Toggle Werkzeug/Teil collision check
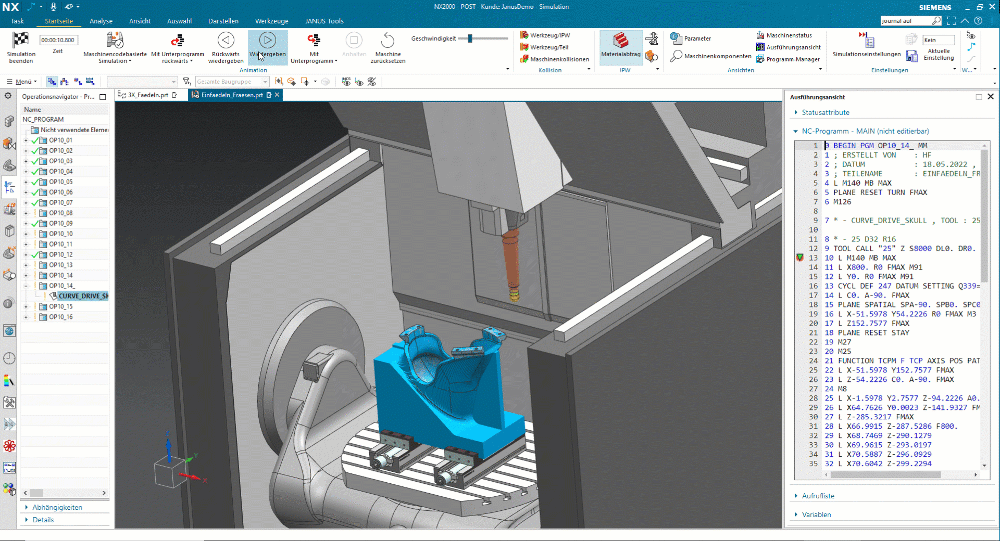Viewport: 1000px width, 541px height. (x=544, y=47)
